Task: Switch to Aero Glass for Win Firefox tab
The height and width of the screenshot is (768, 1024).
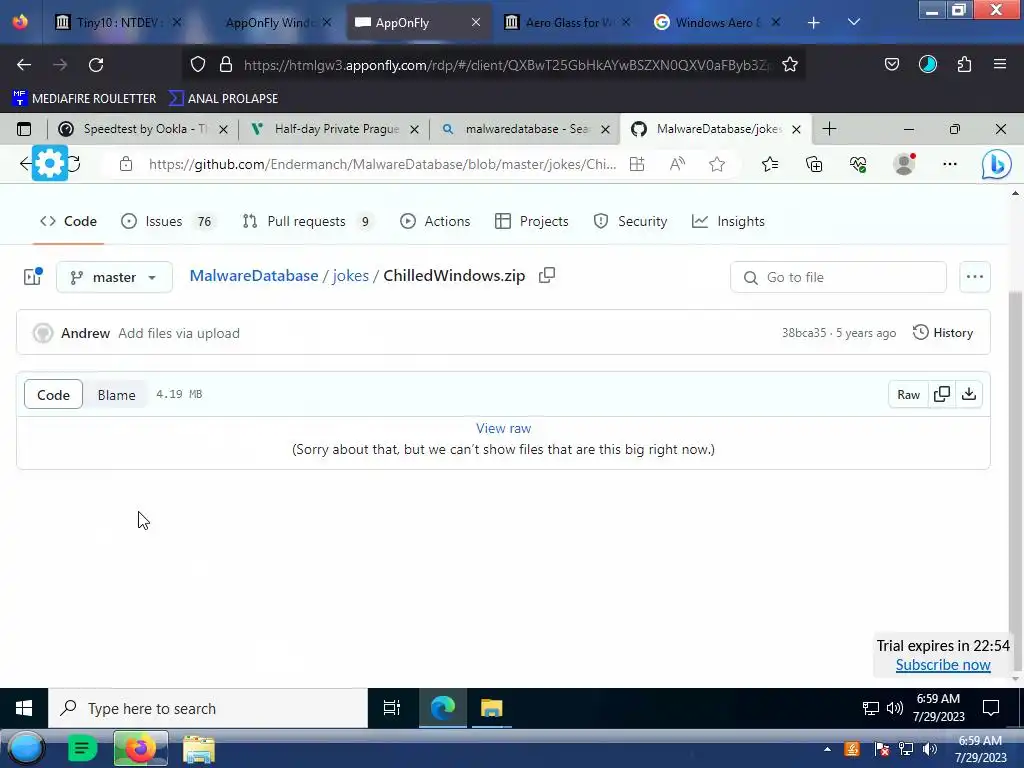Action: tap(568, 23)
